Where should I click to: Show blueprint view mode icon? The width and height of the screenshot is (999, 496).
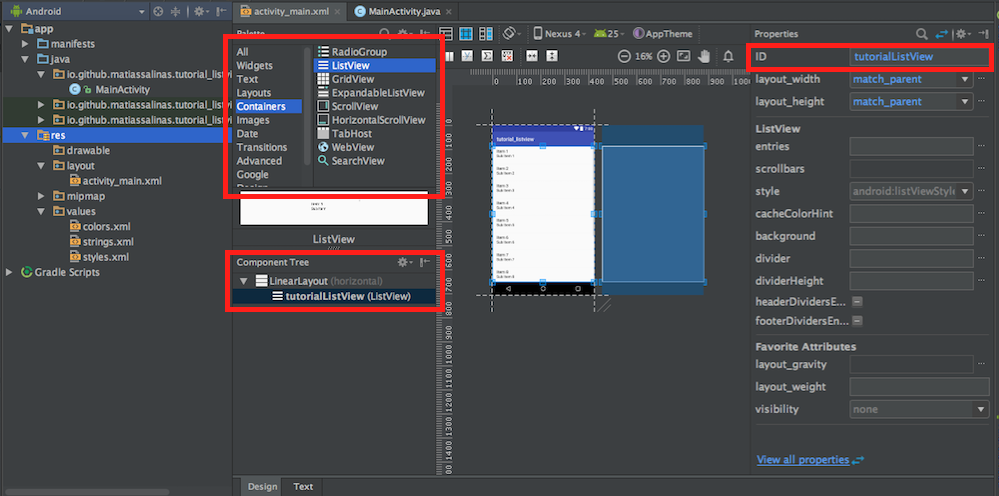[x=465, y=34]
